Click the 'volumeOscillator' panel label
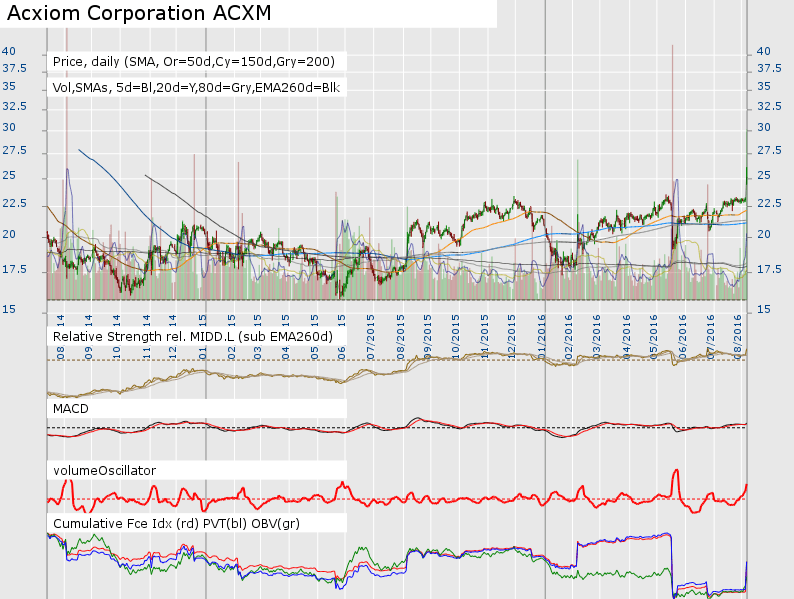Image resolution: width=794 pixels, height=599 pixels. coord(104,470)
